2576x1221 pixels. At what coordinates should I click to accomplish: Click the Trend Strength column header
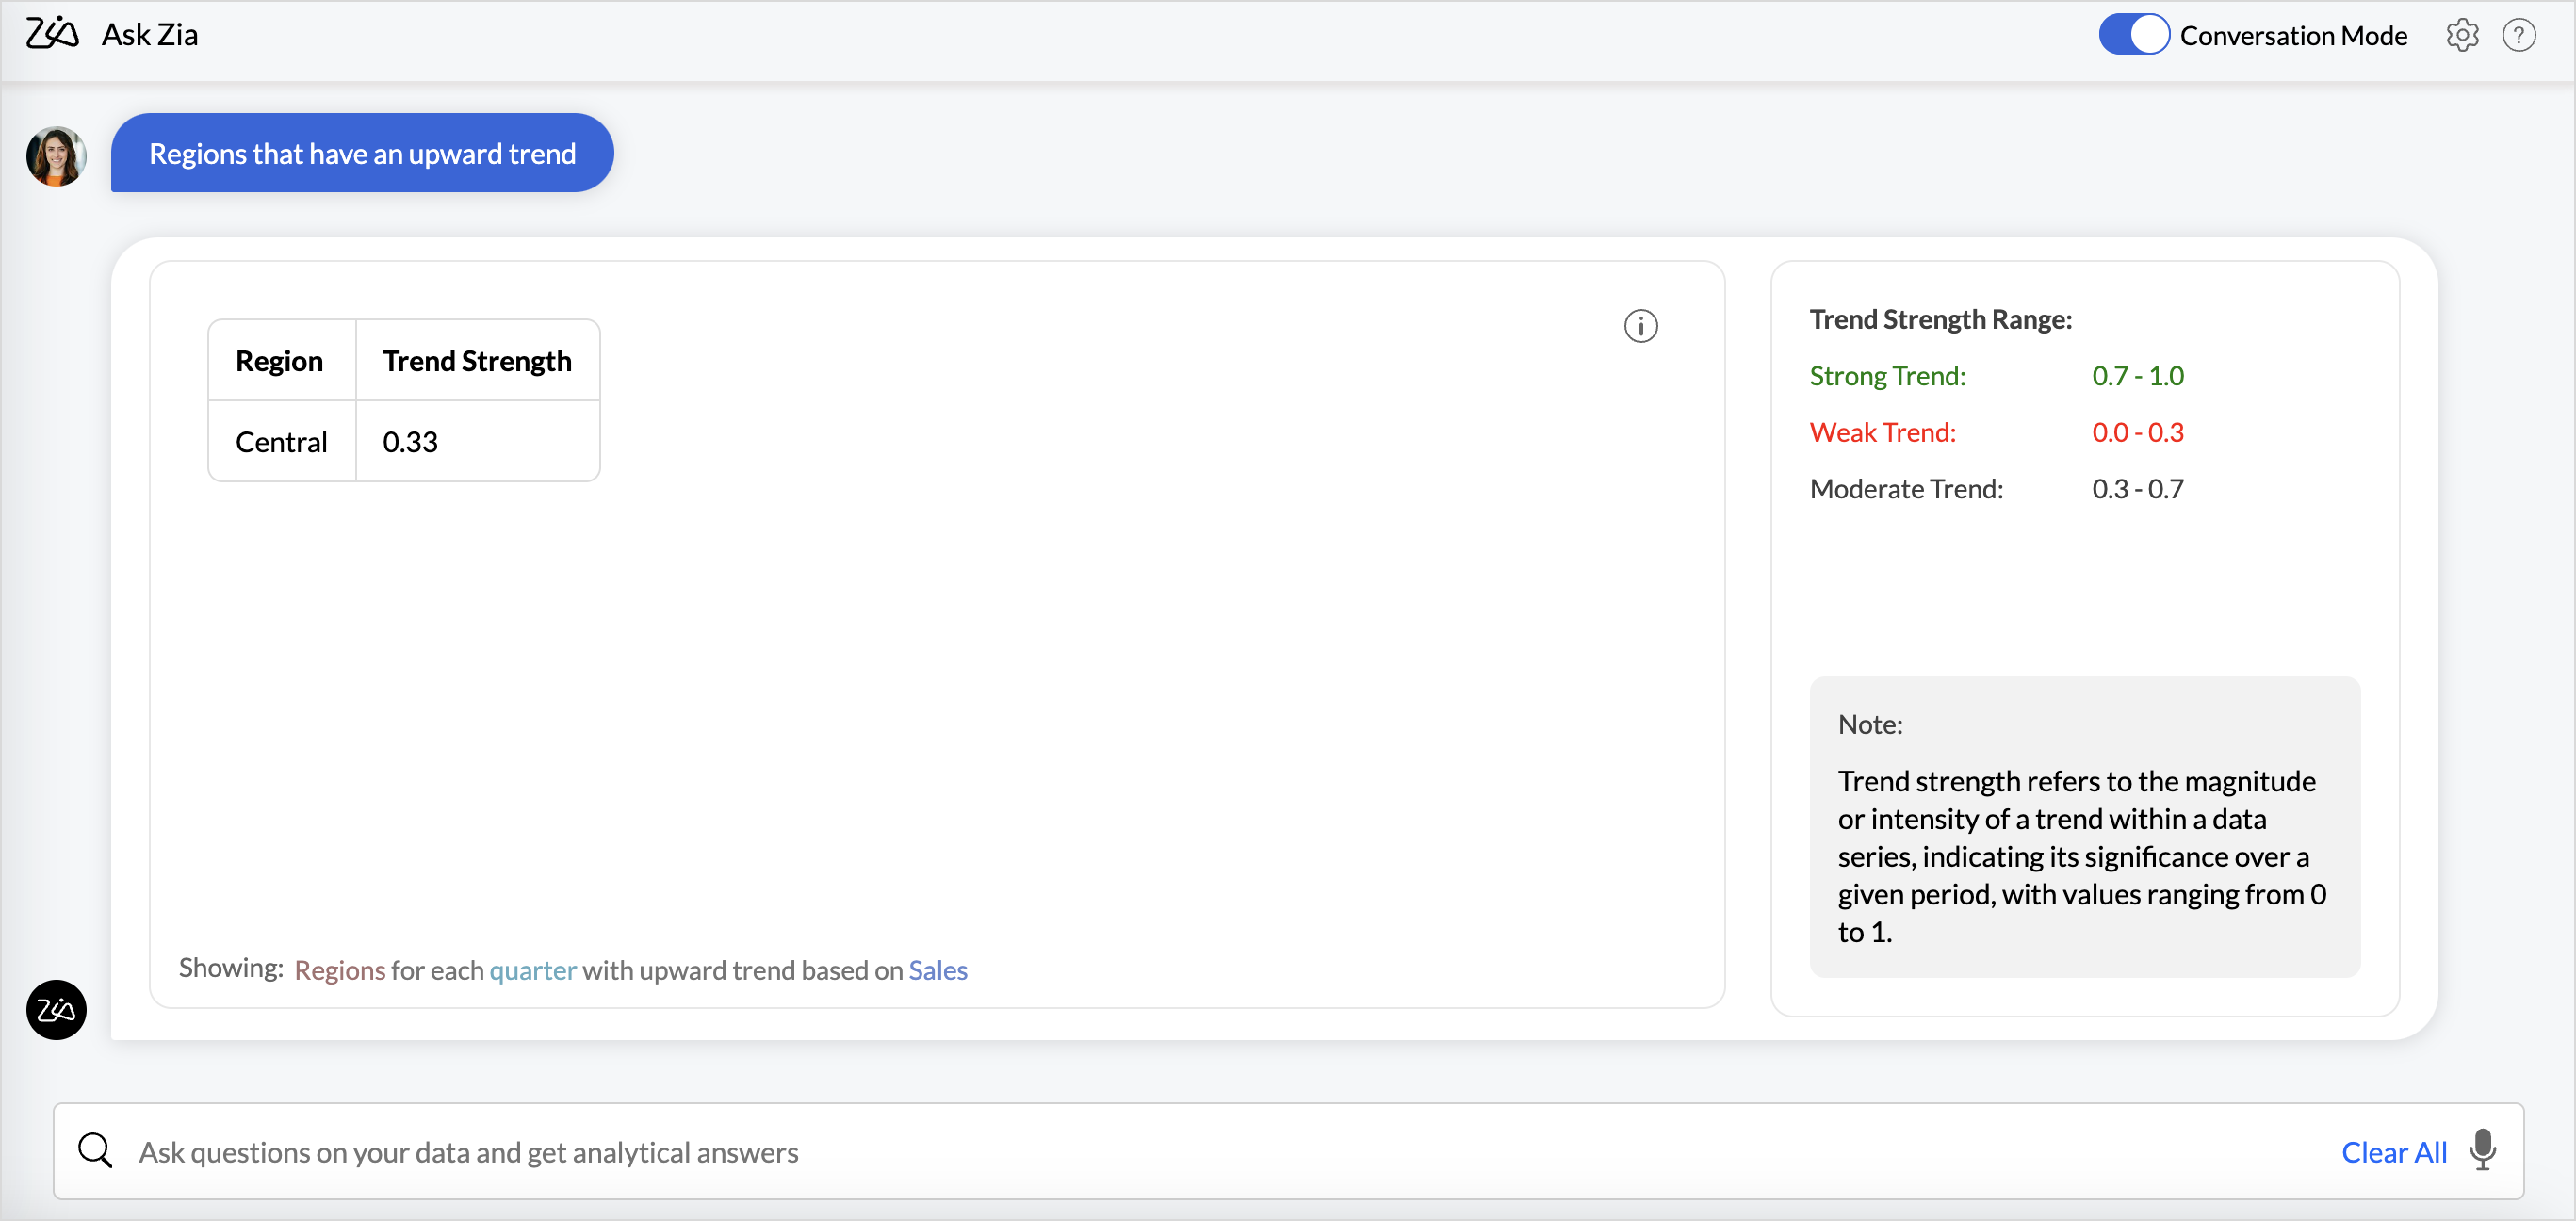click(x=477, y=360)
